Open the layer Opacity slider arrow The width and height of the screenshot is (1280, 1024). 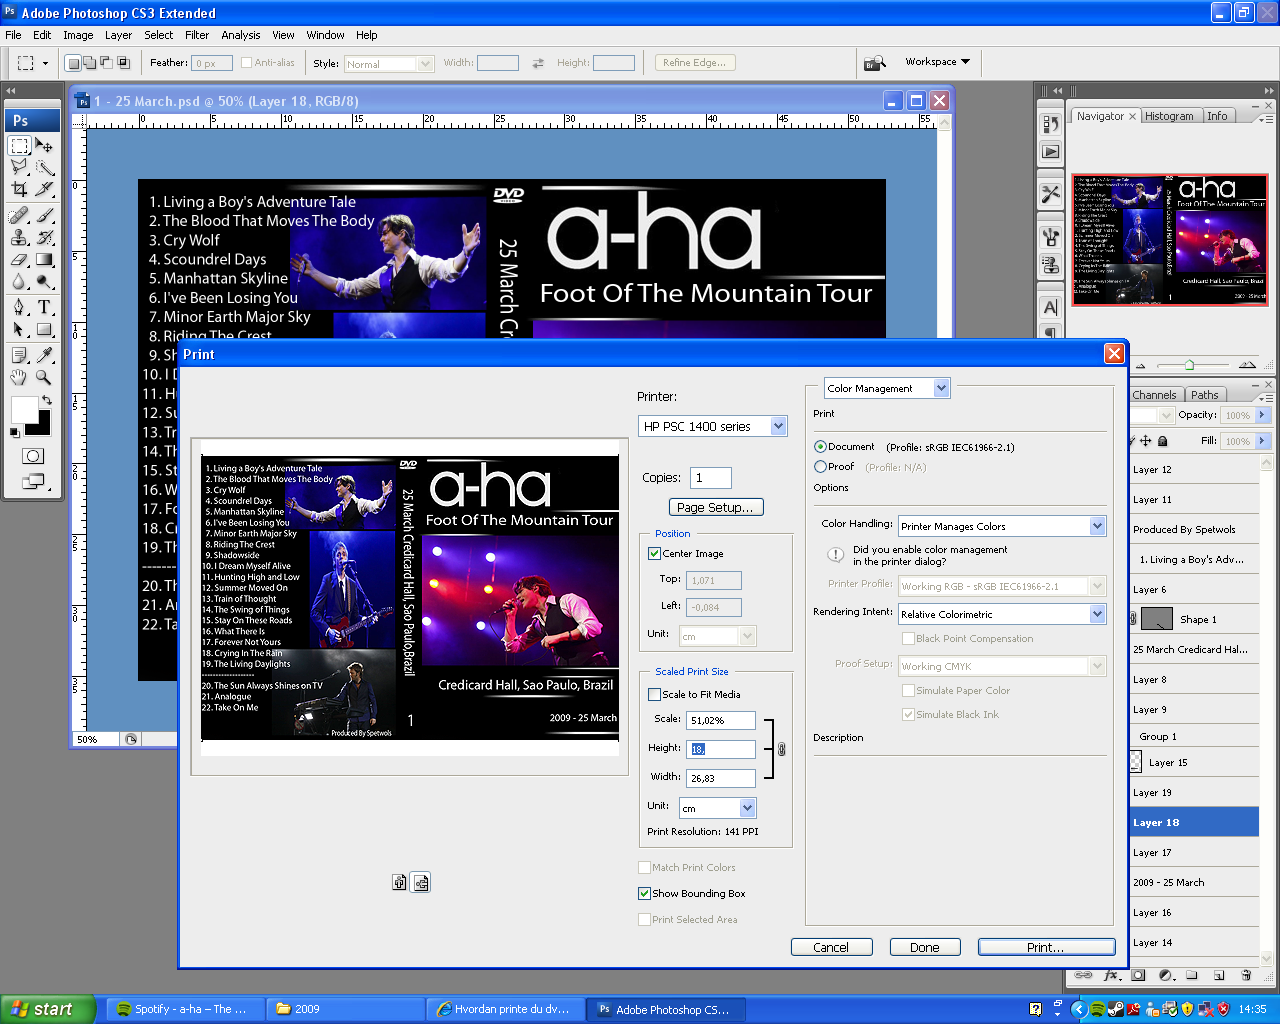click(1262, 415)
